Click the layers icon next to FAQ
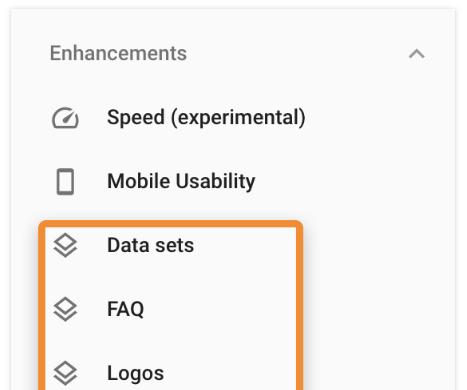The image size is (467, 390). coord(65,309)
